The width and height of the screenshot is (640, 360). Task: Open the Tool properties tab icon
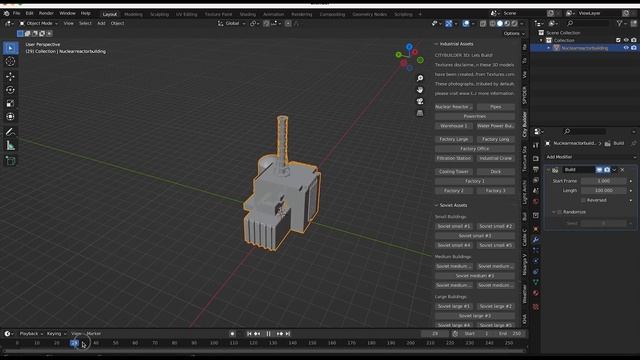click(x=536, y=146)
